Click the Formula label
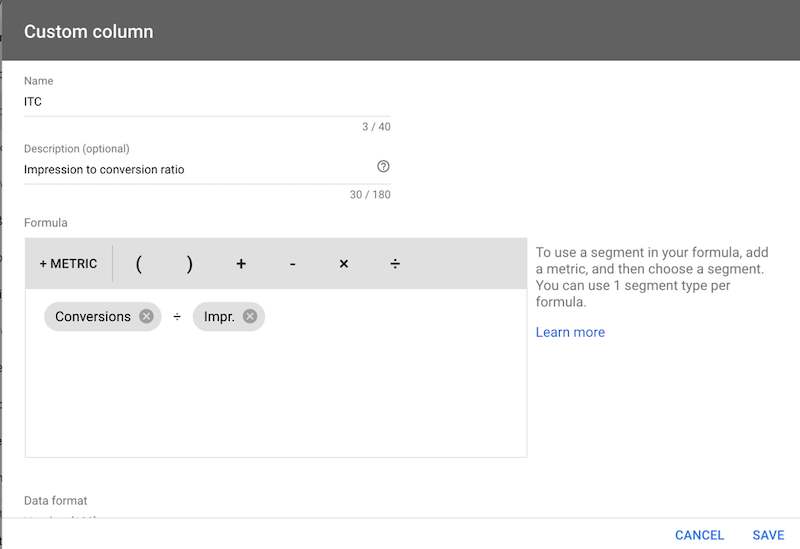 pyautogui.click(x=45, y=222)
